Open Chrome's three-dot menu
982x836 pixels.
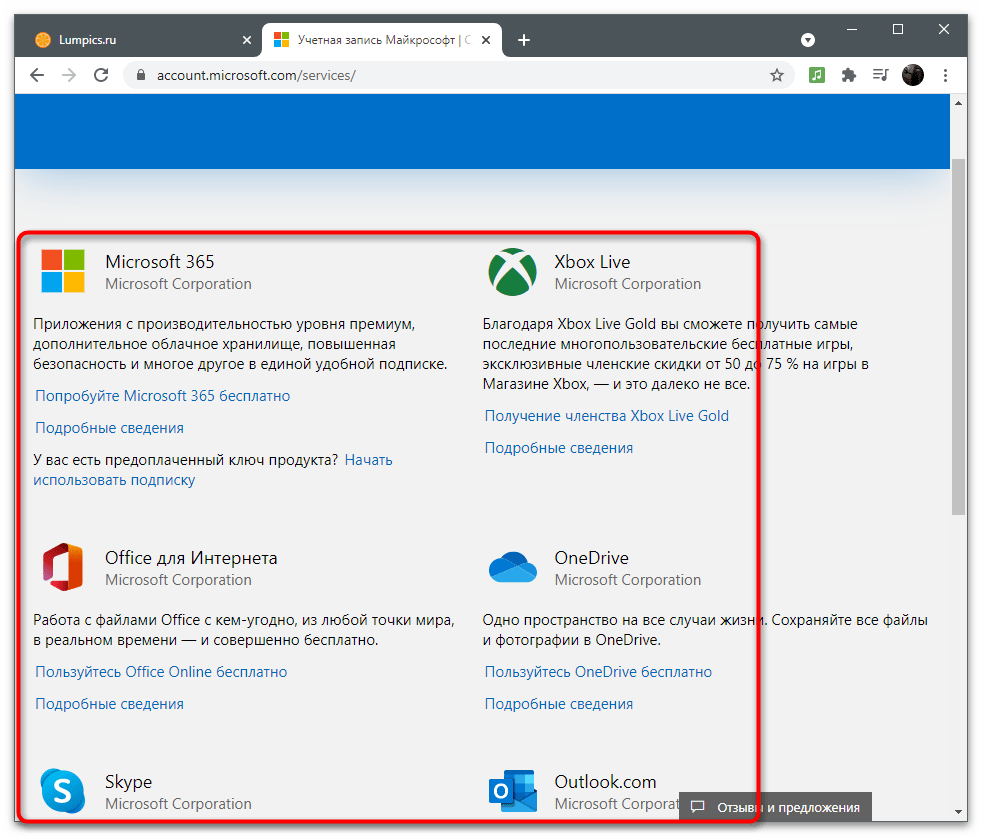tap(945, 76)
